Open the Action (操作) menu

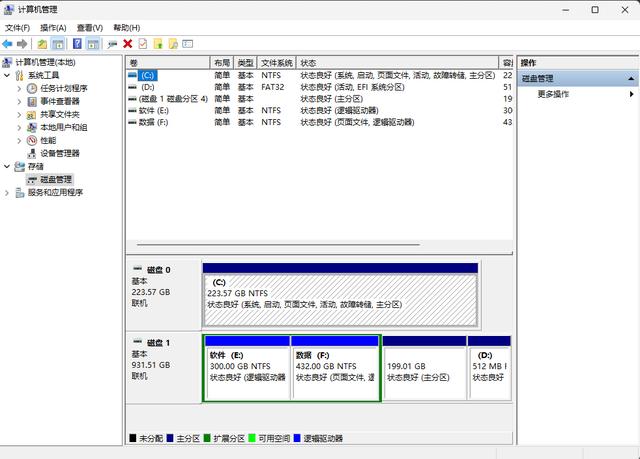pos(53,28)
